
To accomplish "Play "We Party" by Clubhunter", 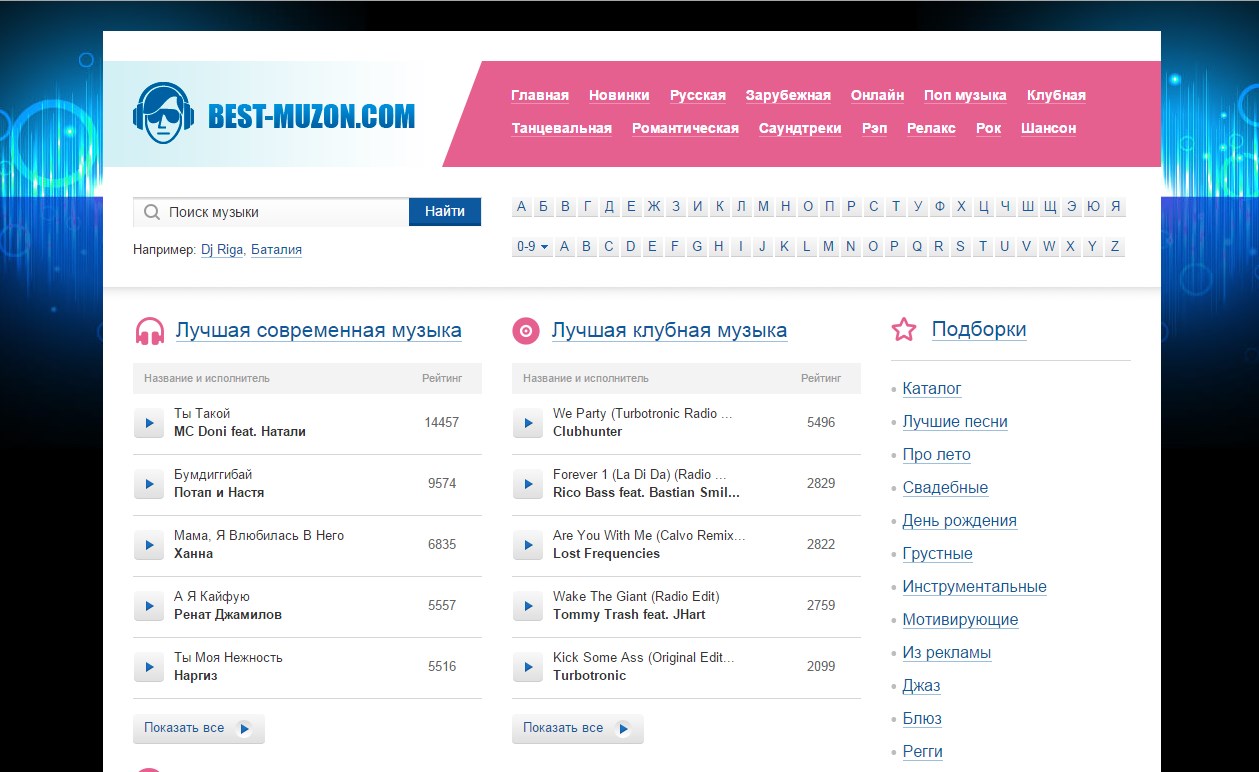I will (x=528, y=423).
